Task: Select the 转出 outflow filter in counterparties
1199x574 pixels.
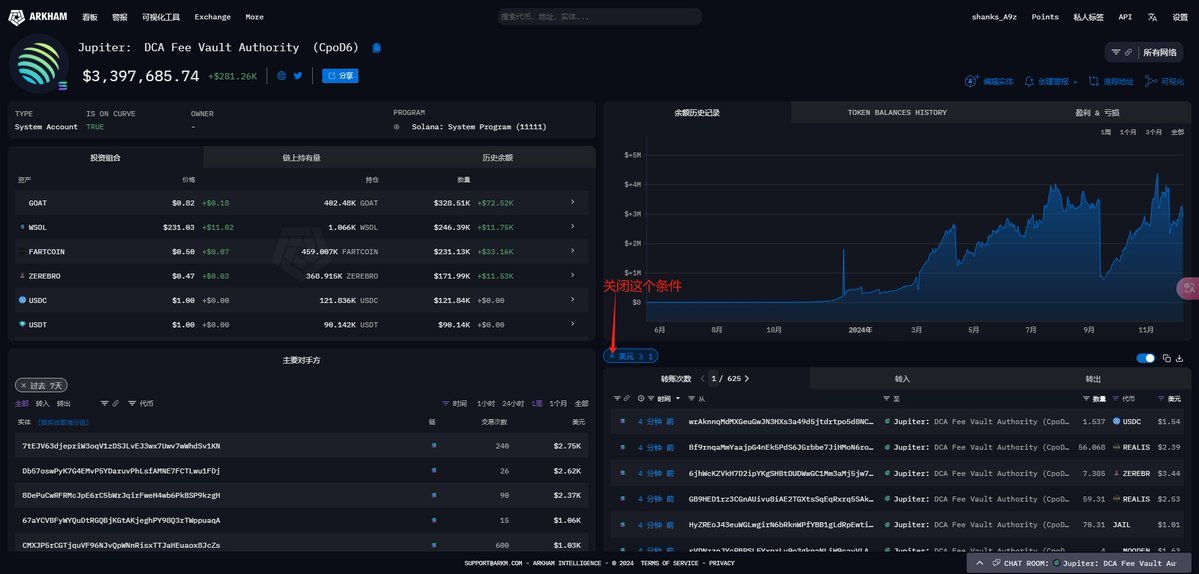Action: coord(63,403)
